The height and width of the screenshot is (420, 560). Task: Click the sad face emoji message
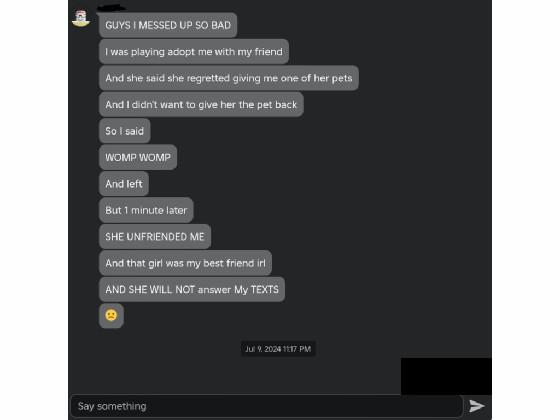(111, 316)
